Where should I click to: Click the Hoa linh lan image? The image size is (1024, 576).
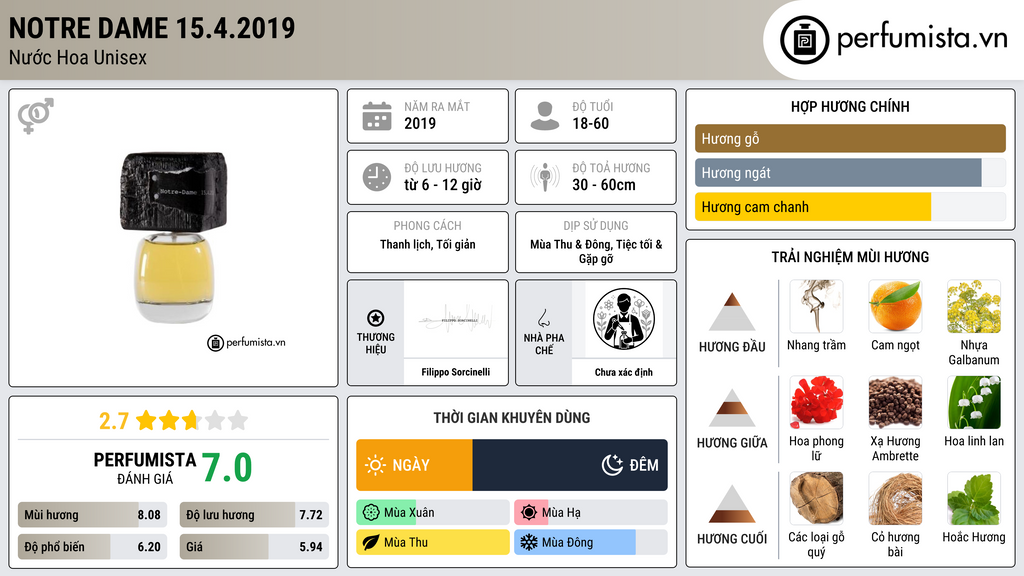coord(974,402)
